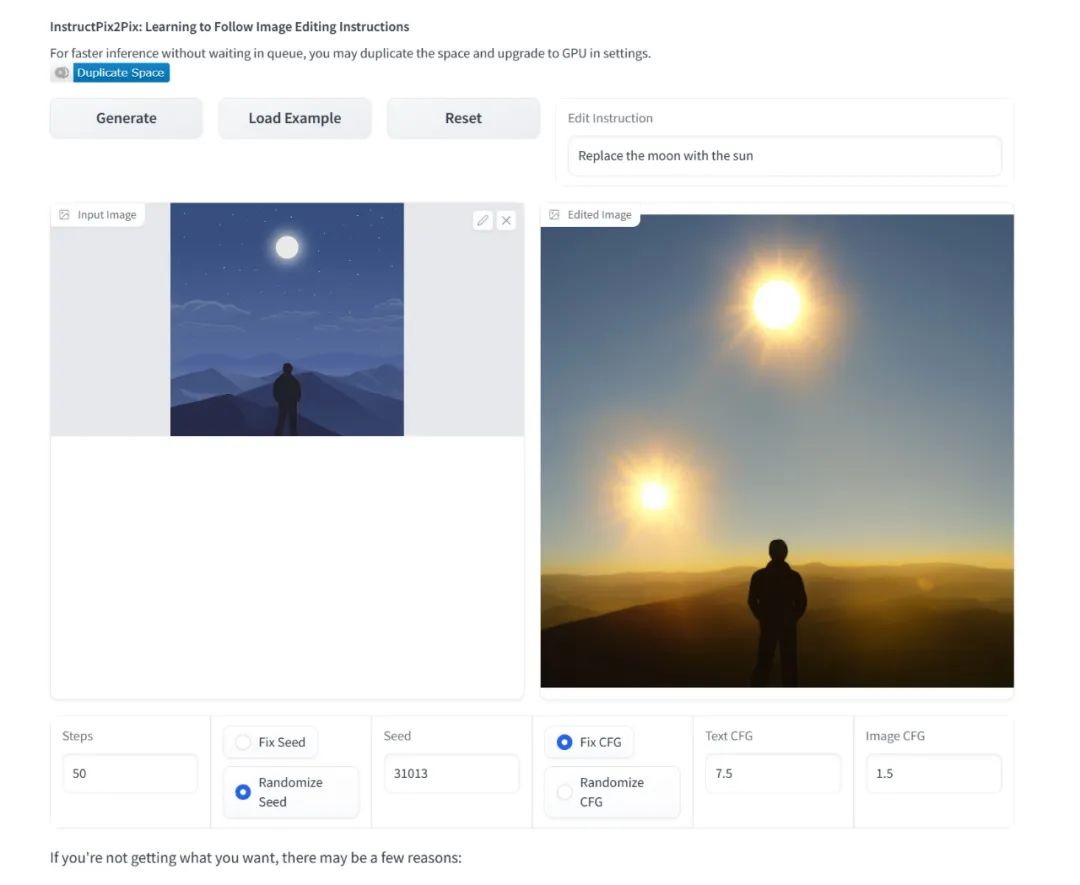The height and width of the screenshot is (885, 1080).
Task: Click the Edited Image label icon
Action: [555, 215]
